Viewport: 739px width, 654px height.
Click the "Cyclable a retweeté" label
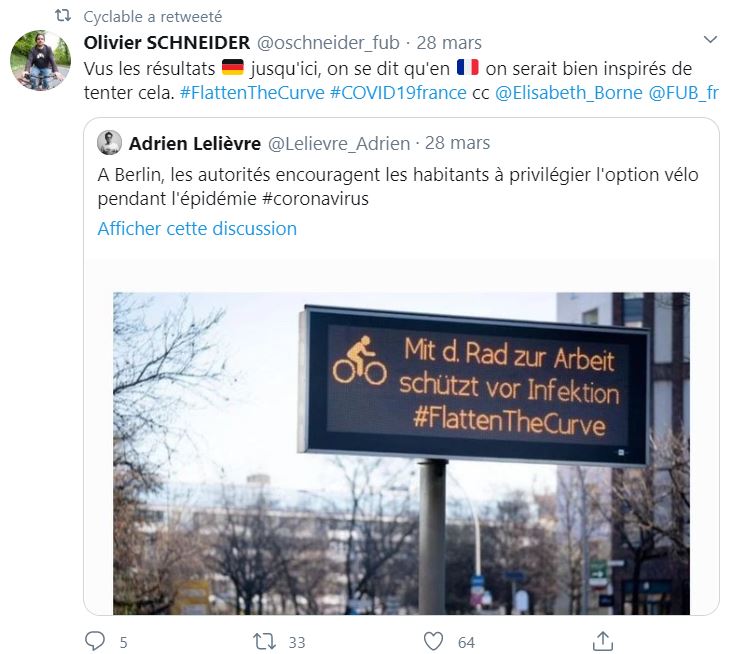(153, 17)
